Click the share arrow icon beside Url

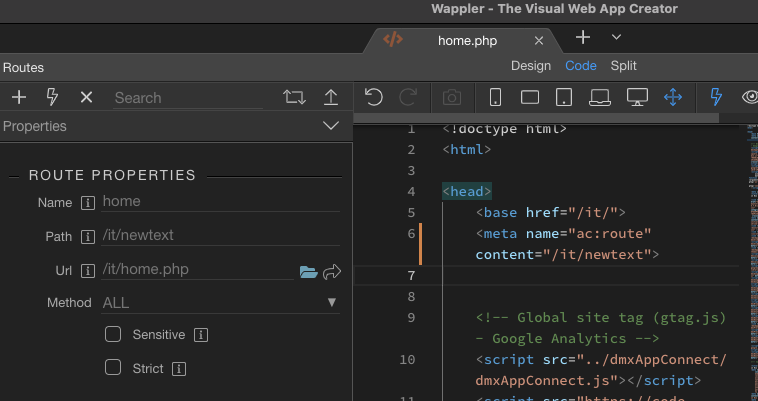[x=332, y=272]
